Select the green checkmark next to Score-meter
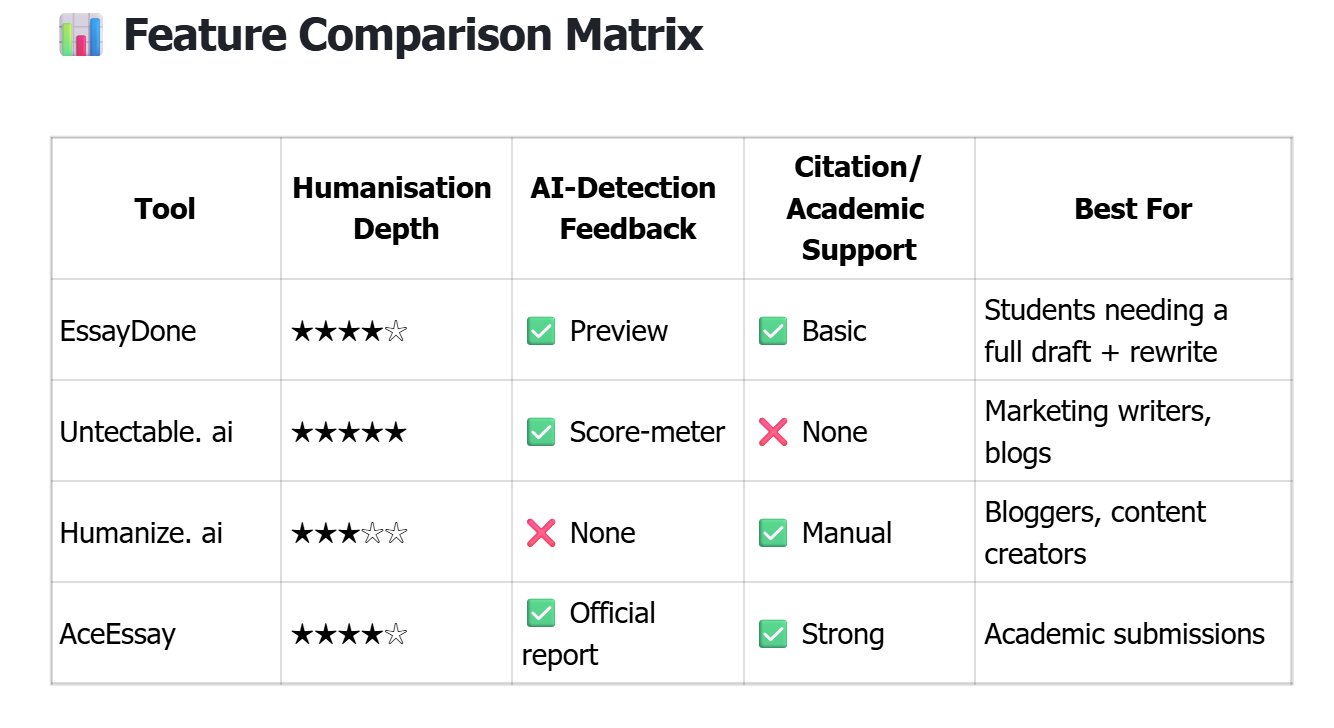 [541, 432]
